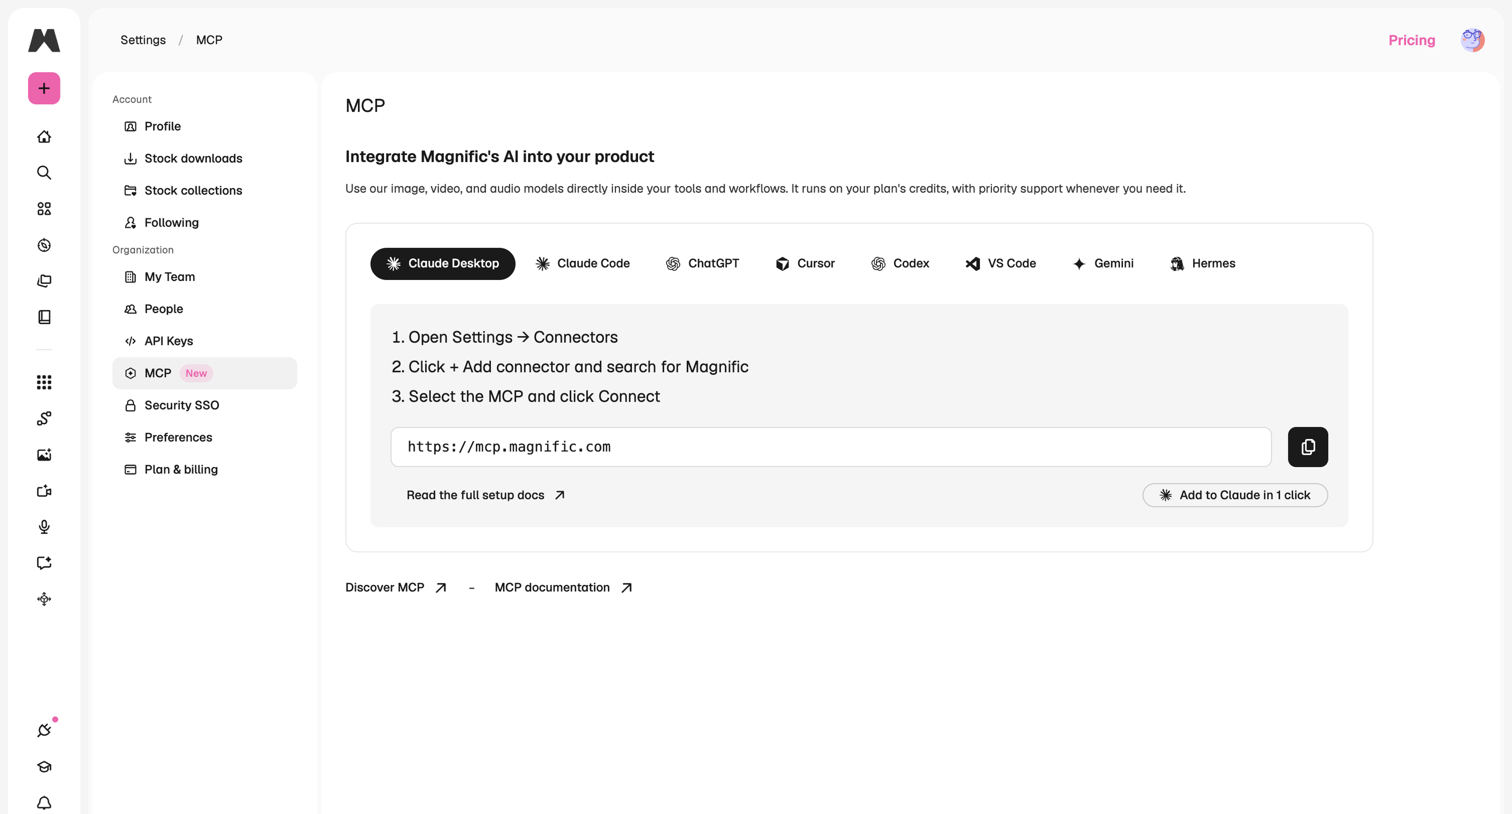Image resolution: width=1512 pixels, height=814 pixels.
Task: Open the Discover MCP link
Action: [x=396, y=588]
